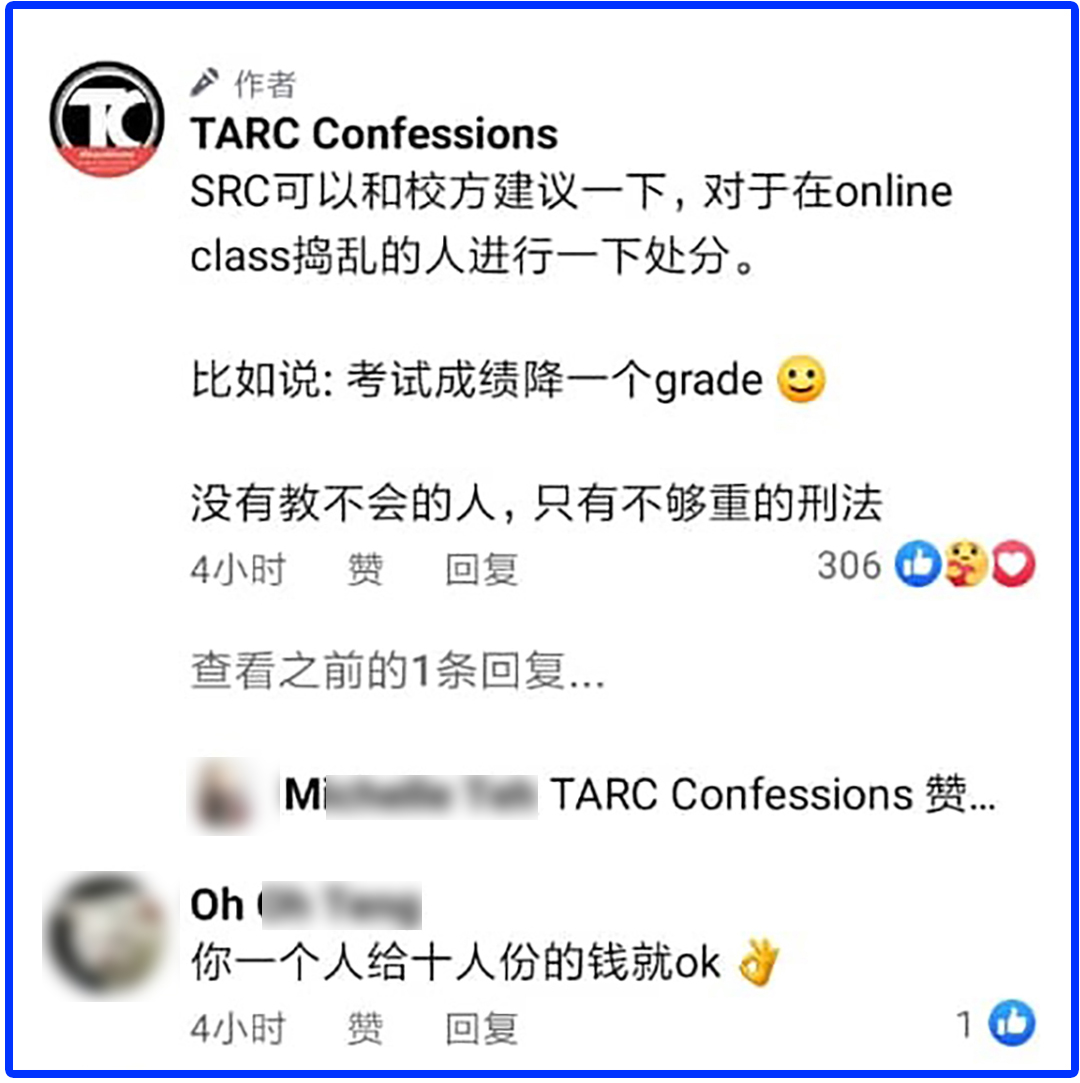Click the thumbs-up icon on Oh's comment

(x=1012, y=1022)
